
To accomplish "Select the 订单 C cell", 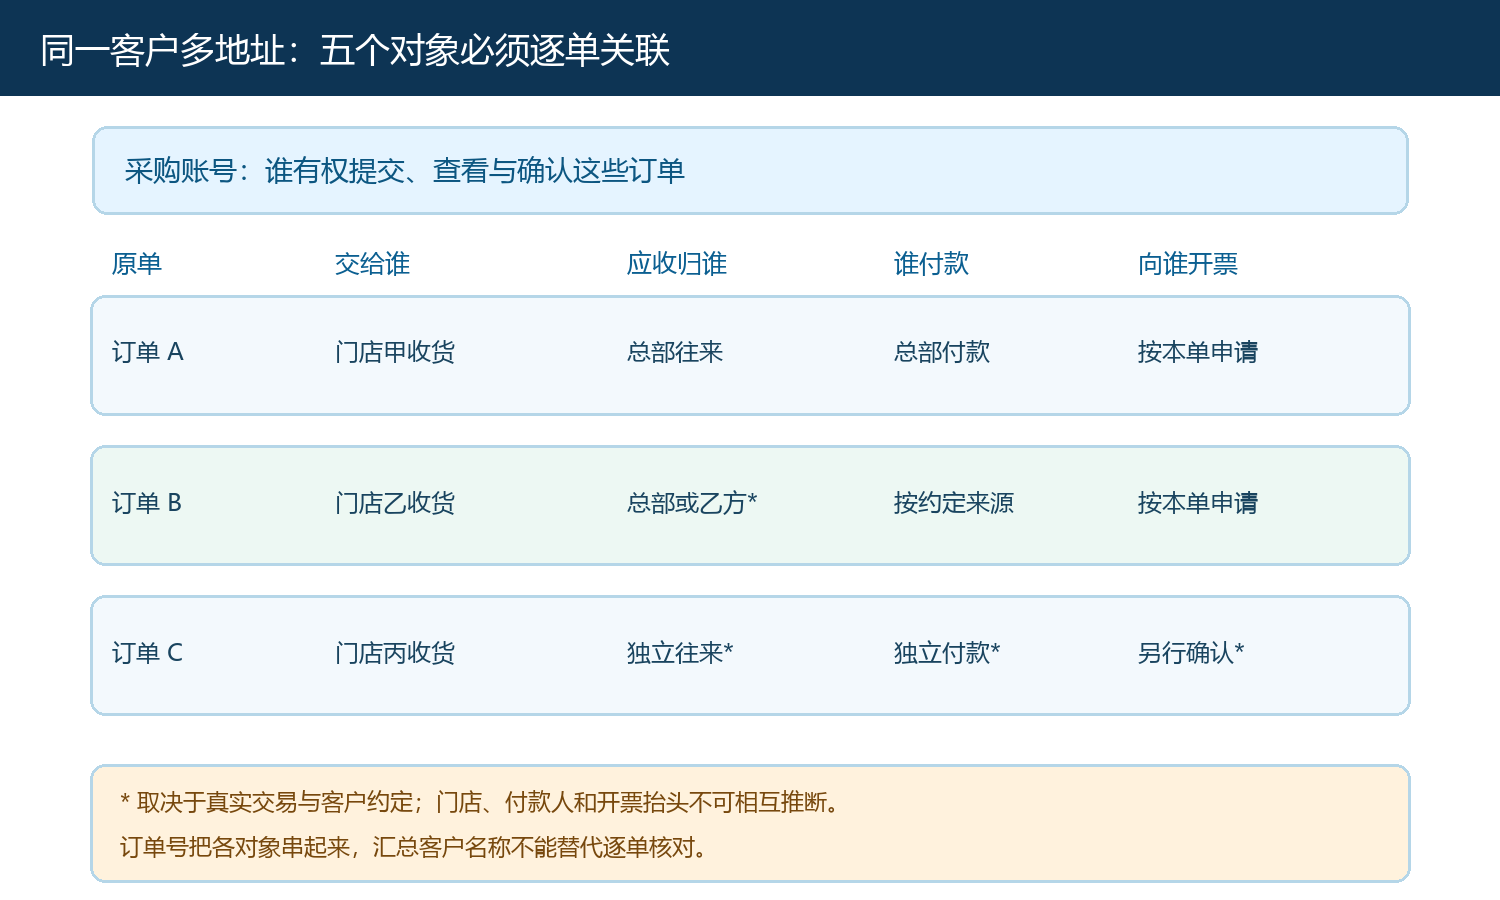I will [x=147, y=653].
